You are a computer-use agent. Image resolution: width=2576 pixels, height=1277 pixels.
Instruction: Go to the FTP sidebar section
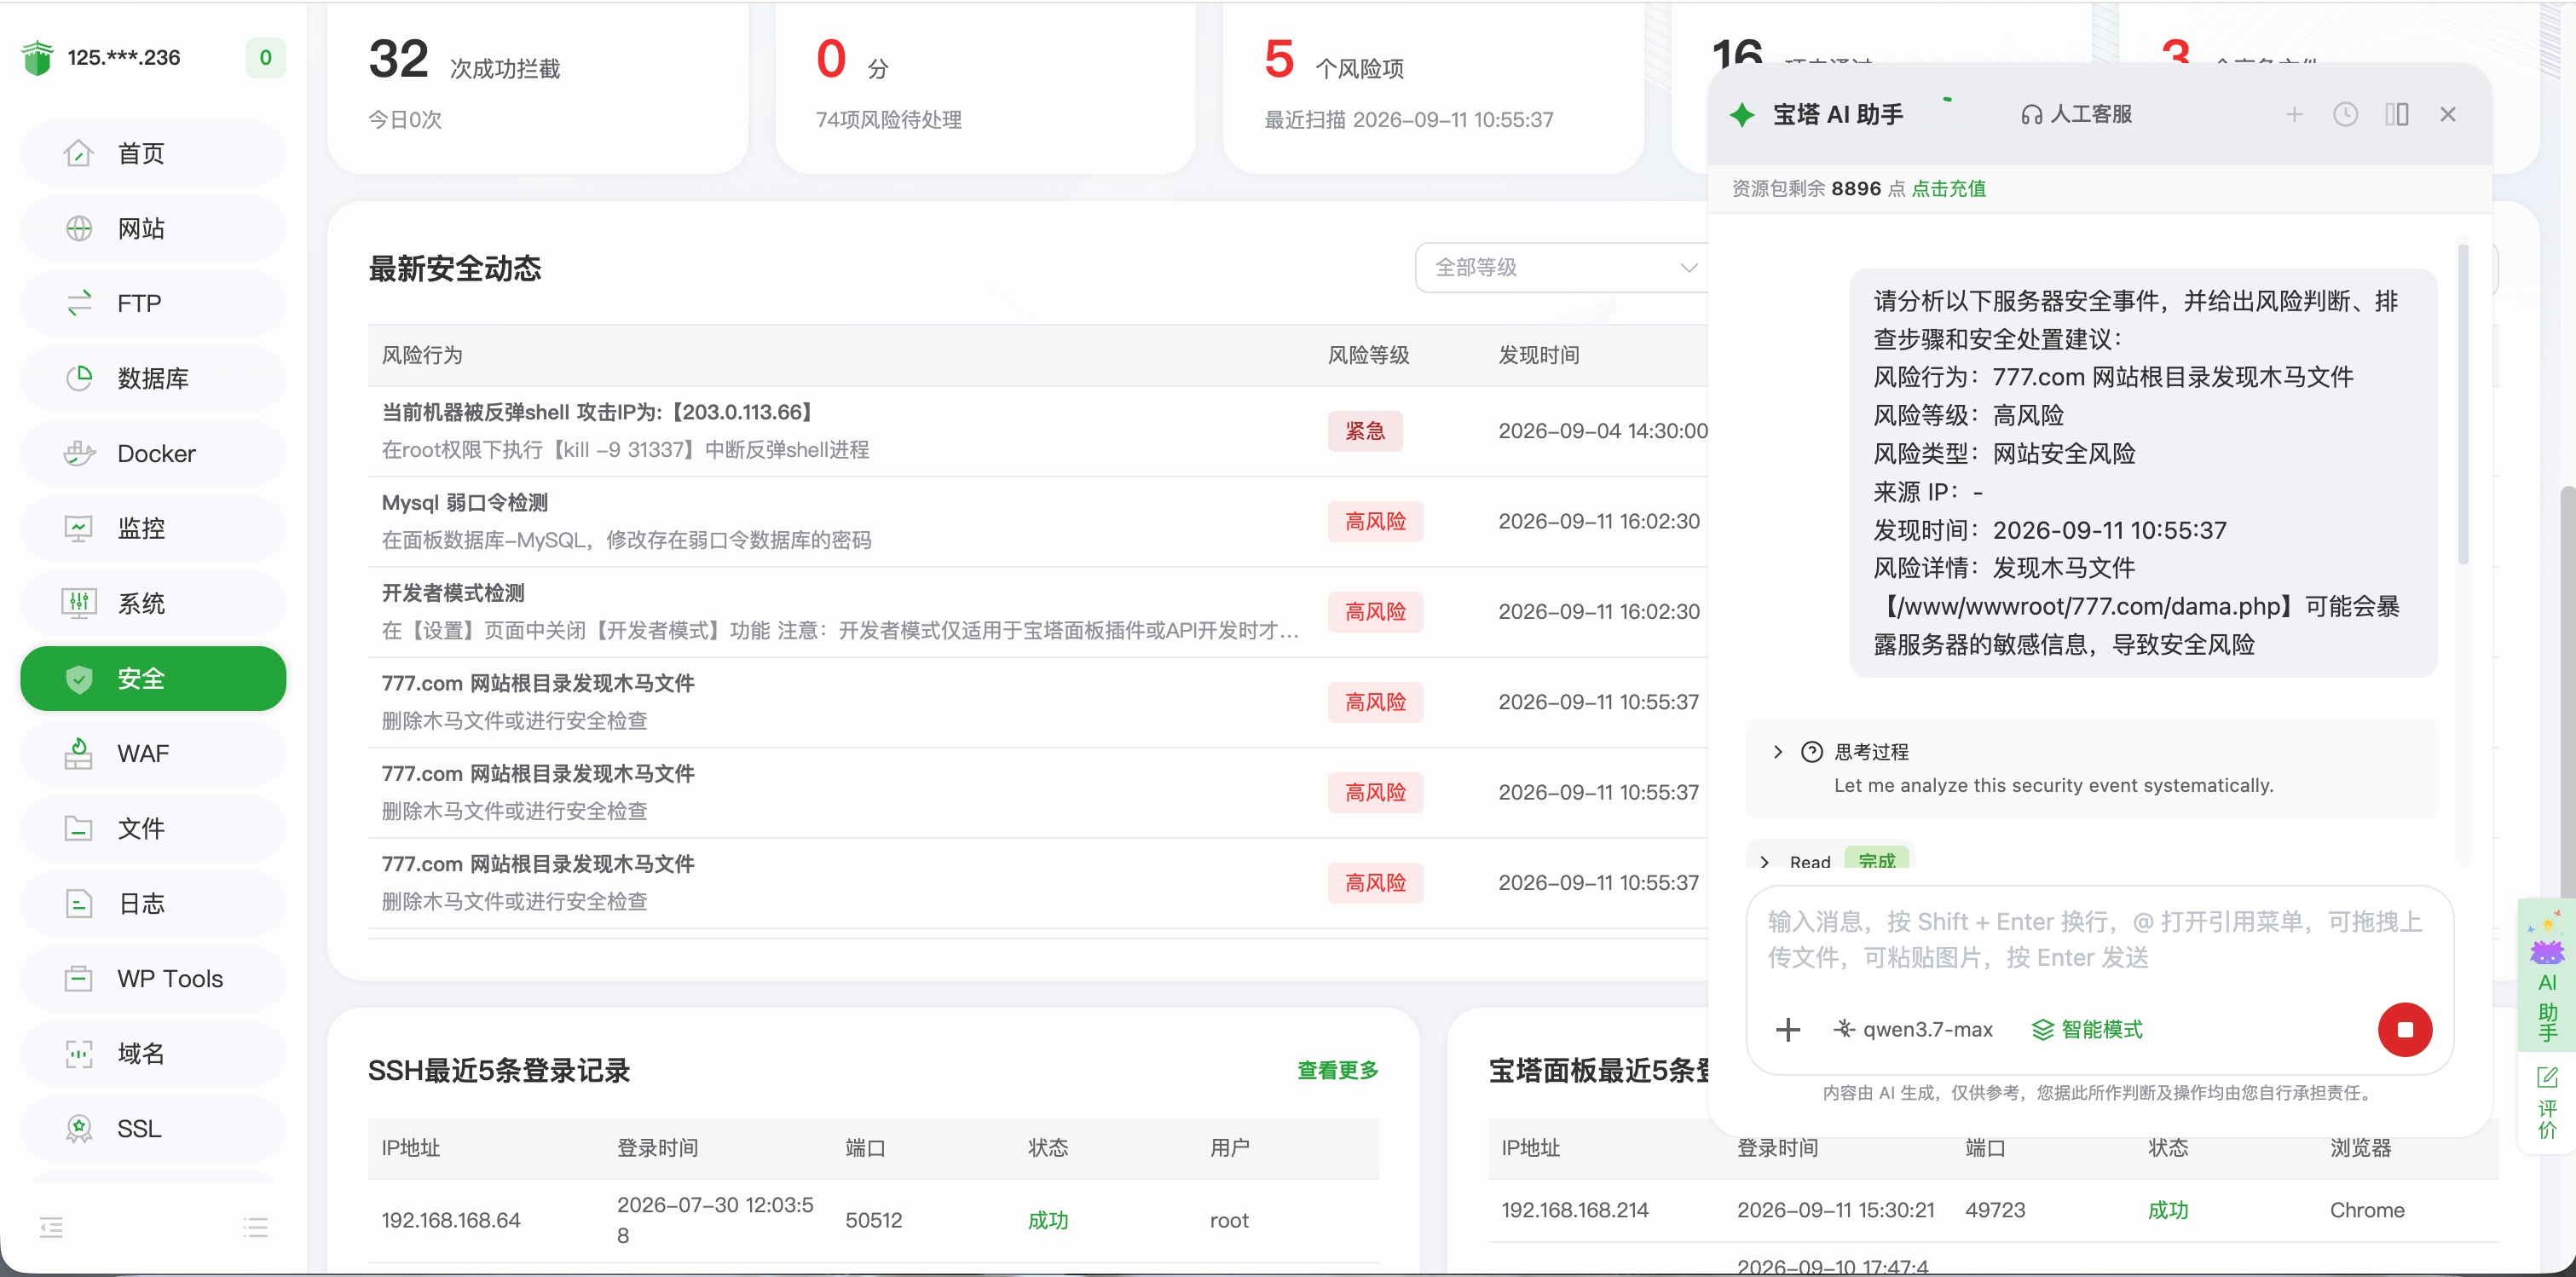[x=153, y=303]
